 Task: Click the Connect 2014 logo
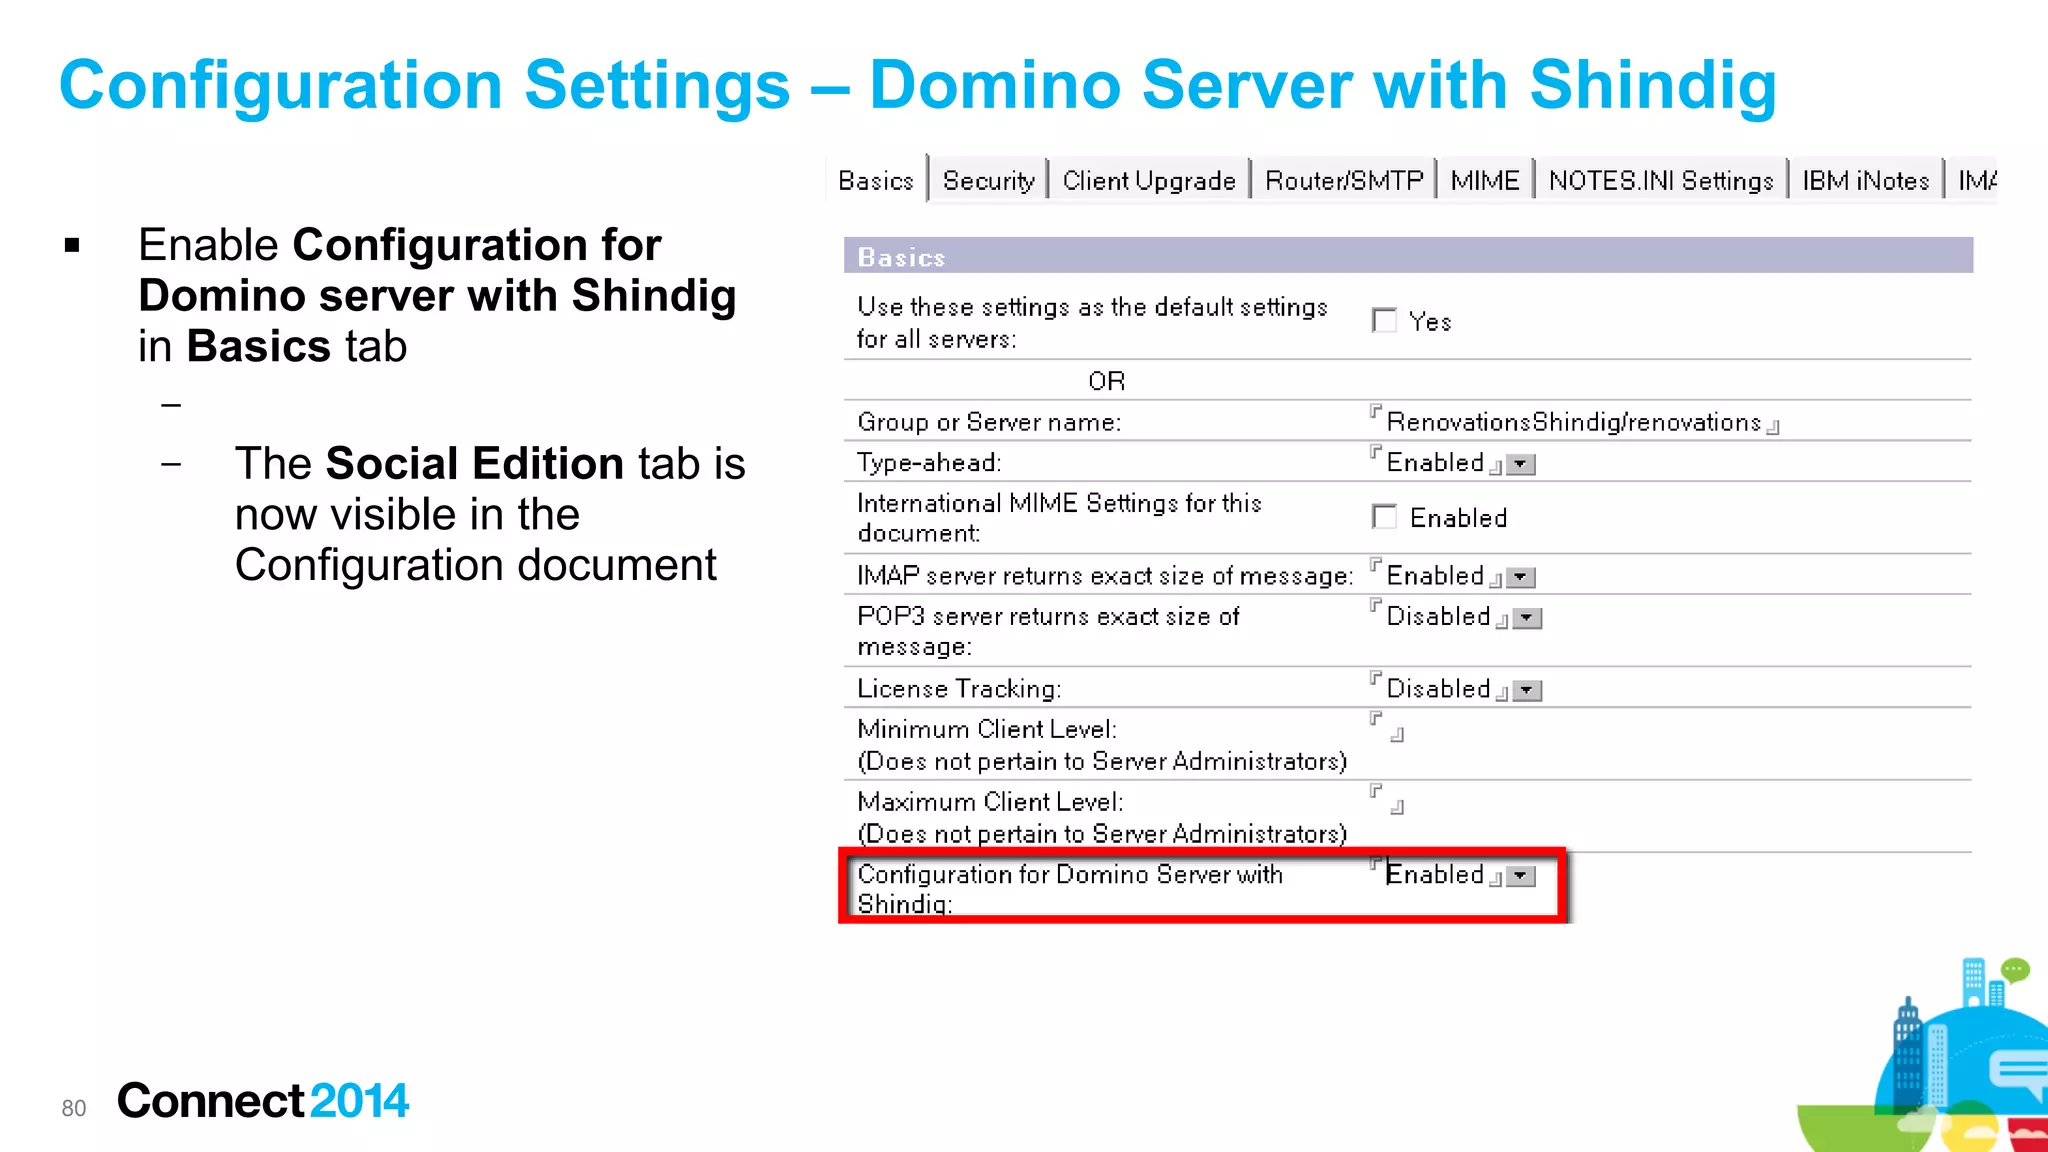[263, 1101]
